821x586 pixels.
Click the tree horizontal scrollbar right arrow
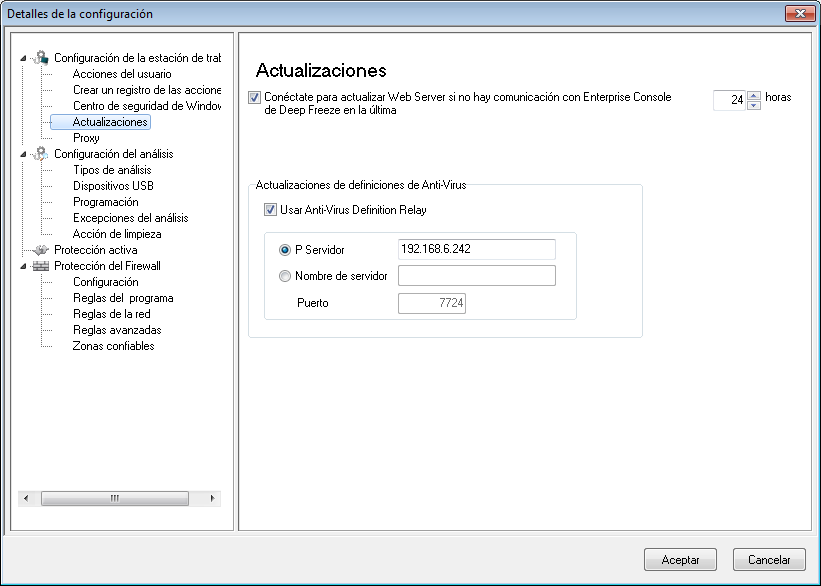pyautogui.click(x=212, y=498)
